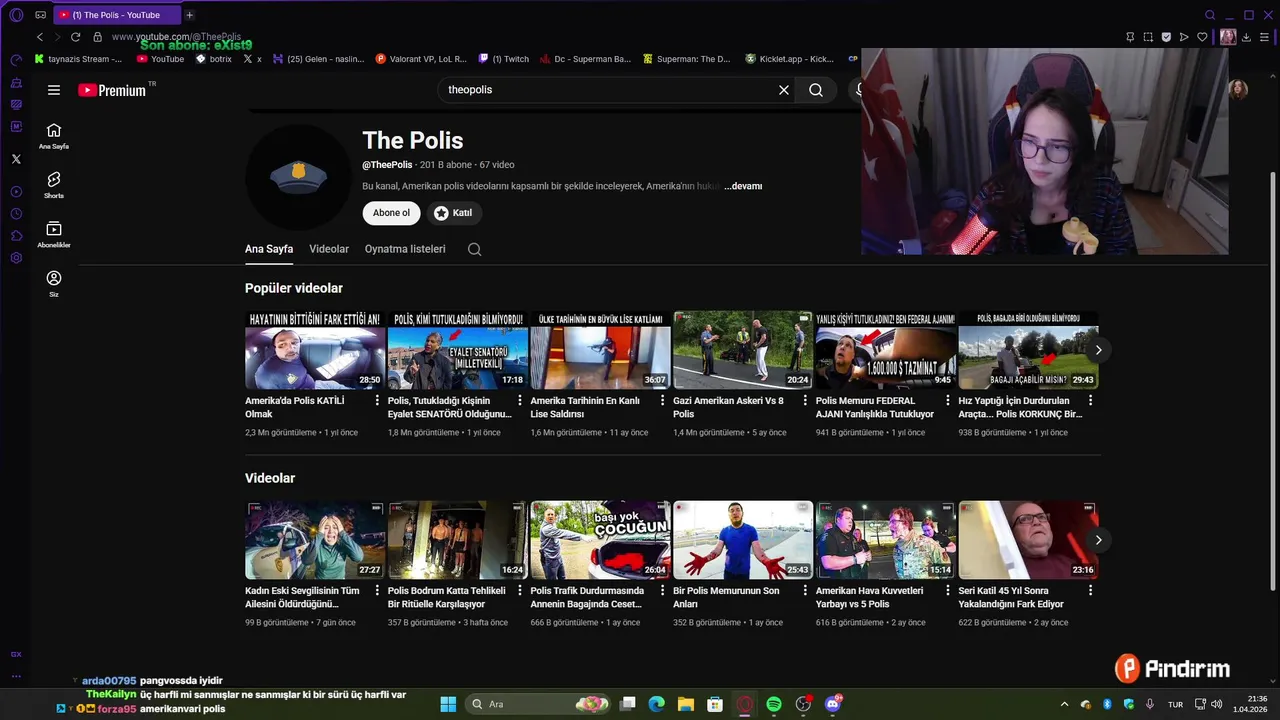Open Microsoft Edge from the taskbar

(656, 704)
